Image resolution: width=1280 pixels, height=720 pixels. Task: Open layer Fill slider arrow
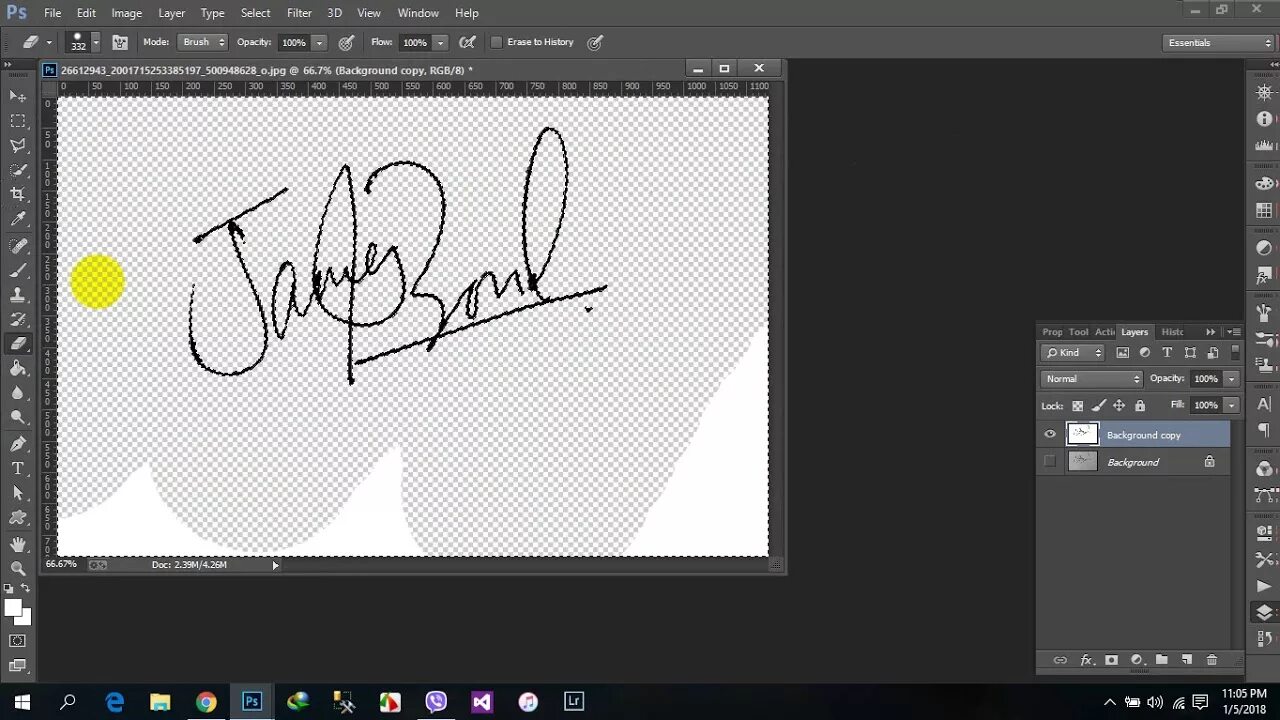(1232, 406)
